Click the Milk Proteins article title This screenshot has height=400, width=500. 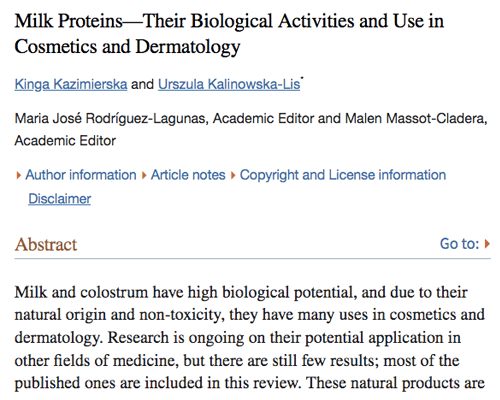tap(229, 33)
